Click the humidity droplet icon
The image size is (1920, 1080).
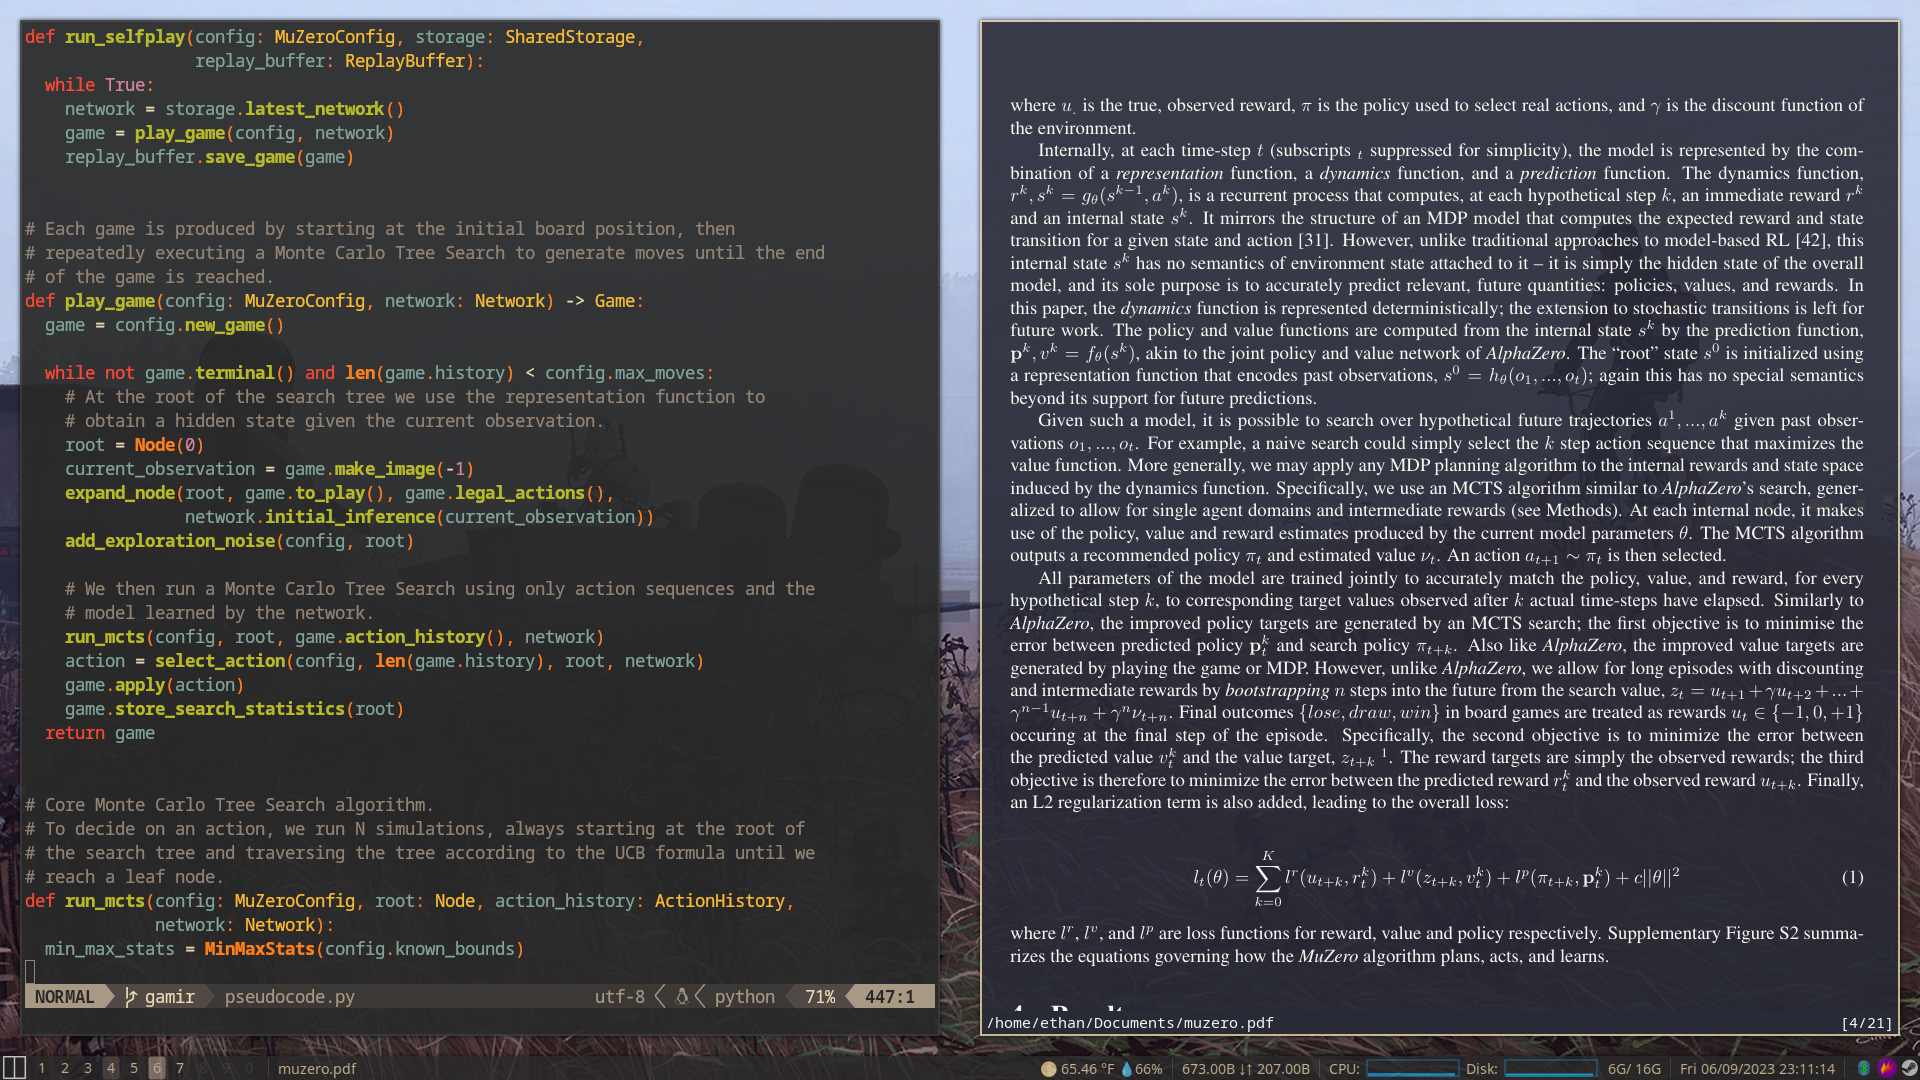tap(1127, 1068)
